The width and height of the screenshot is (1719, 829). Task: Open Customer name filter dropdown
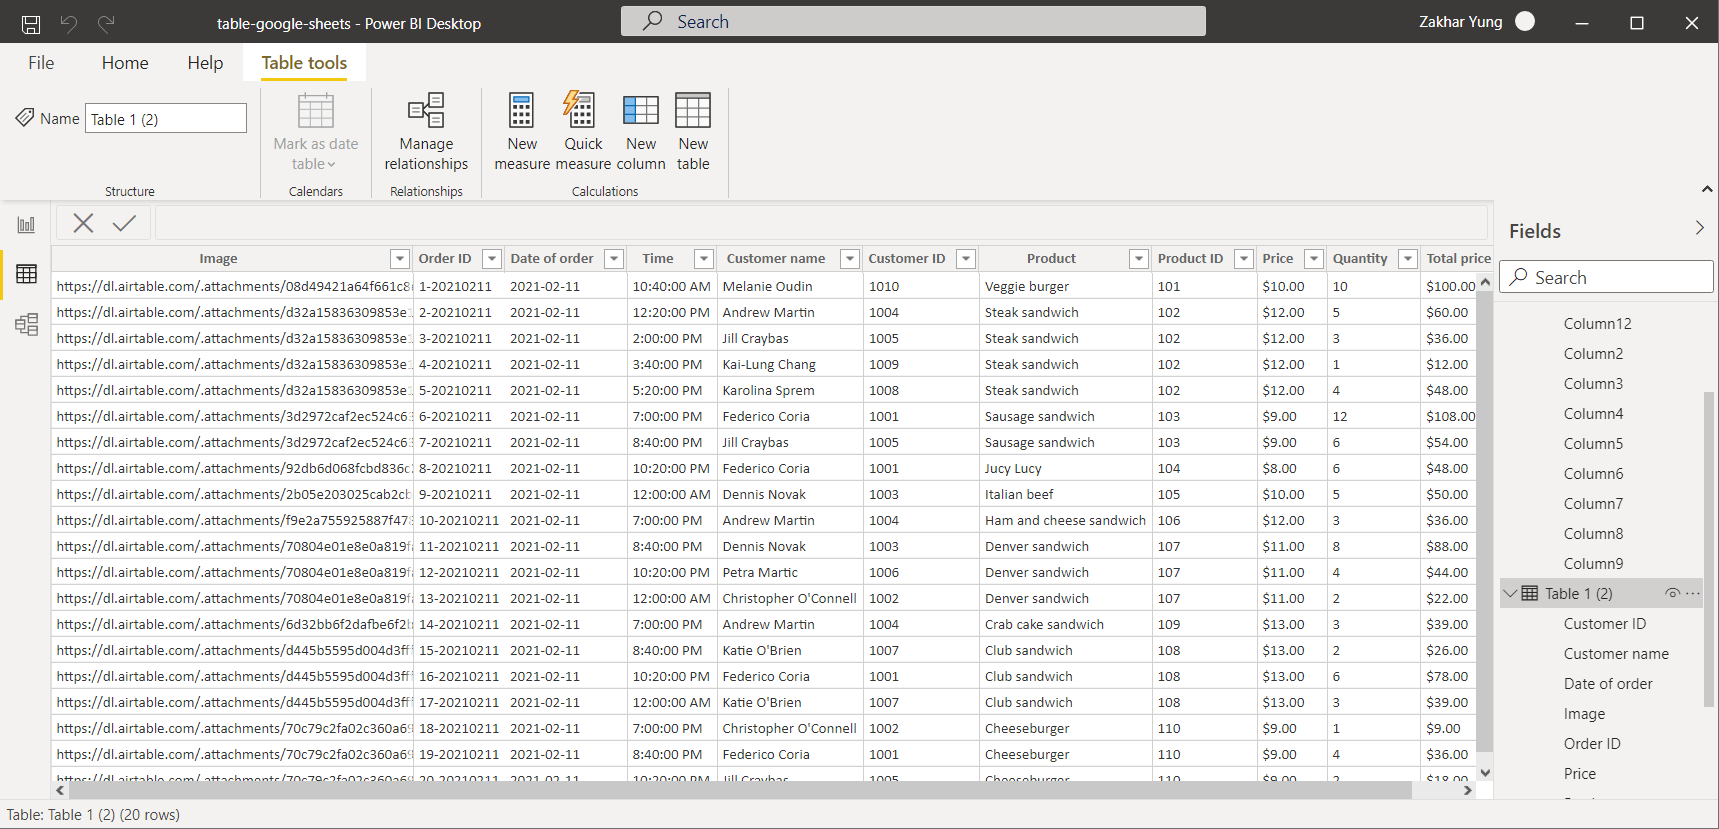click(x=850, y=259)
